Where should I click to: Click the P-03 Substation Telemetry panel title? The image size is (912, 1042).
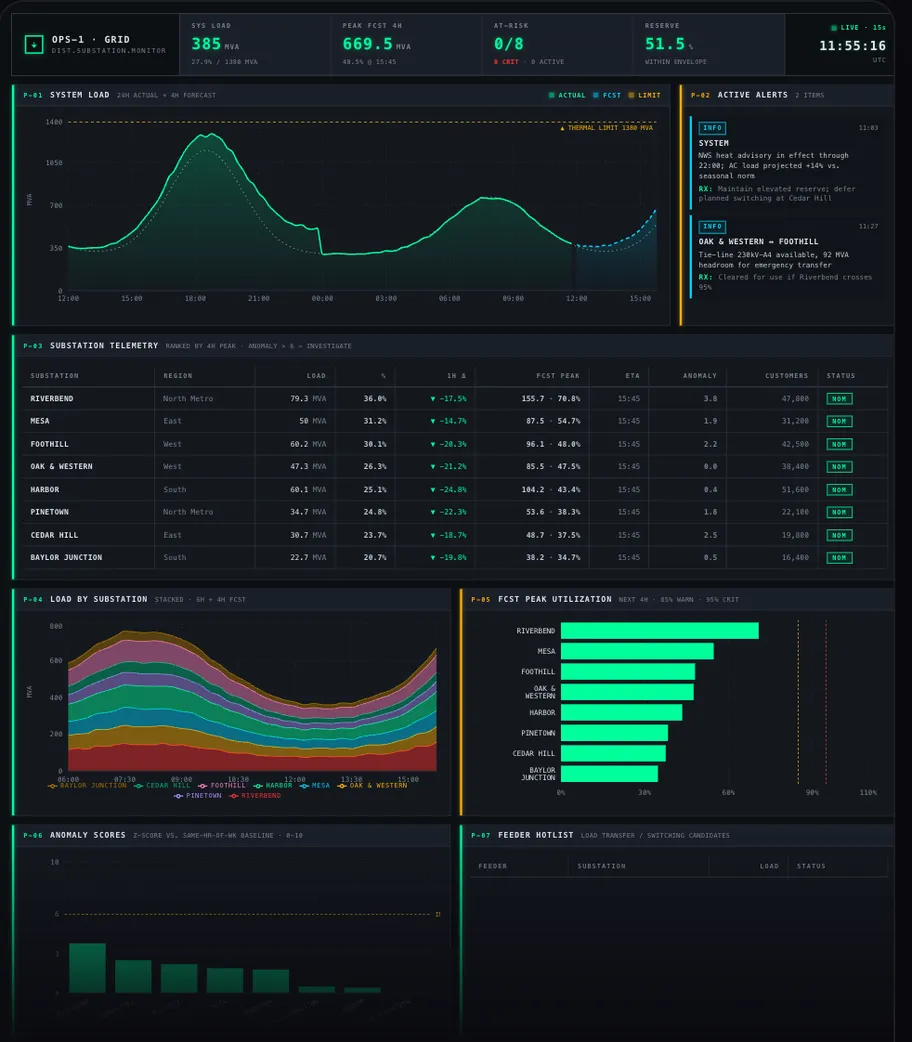tap(104, 346)
